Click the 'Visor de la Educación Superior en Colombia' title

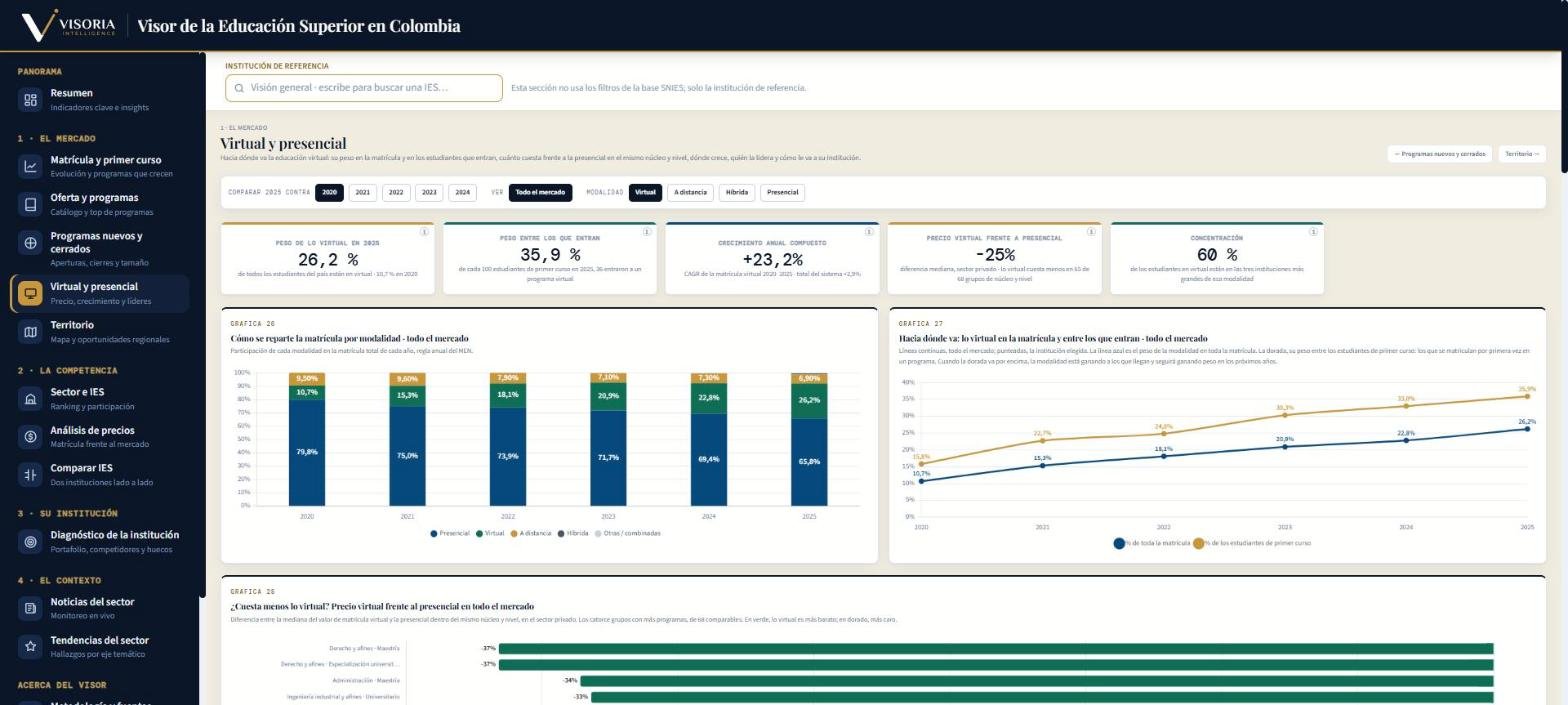click(299, 26)
